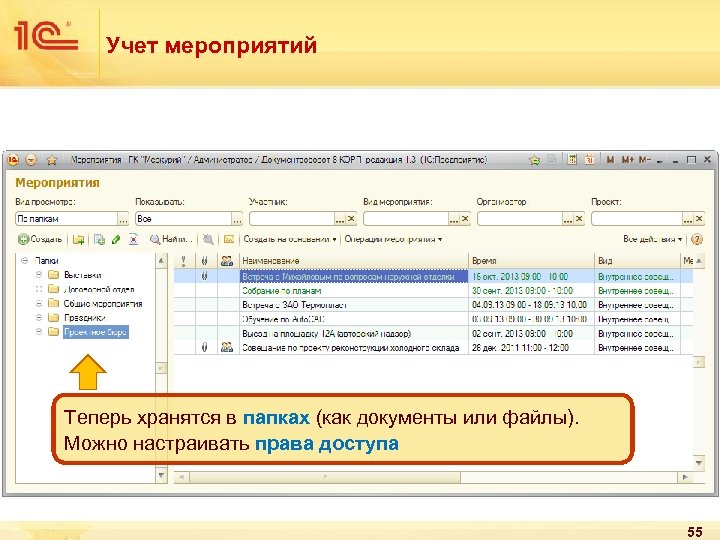Open the Создать на основании dropdown
The image size is (720, 540).
290,239
